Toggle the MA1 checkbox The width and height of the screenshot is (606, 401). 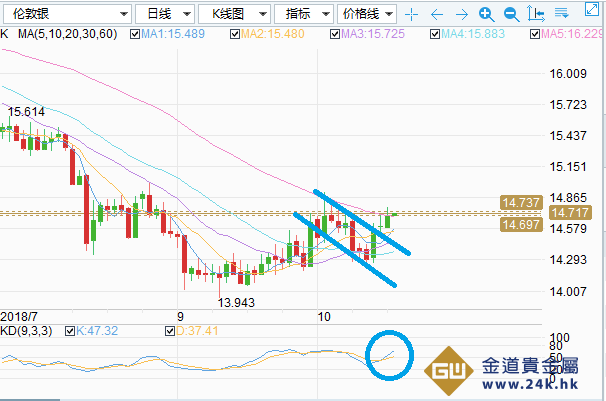135,34
